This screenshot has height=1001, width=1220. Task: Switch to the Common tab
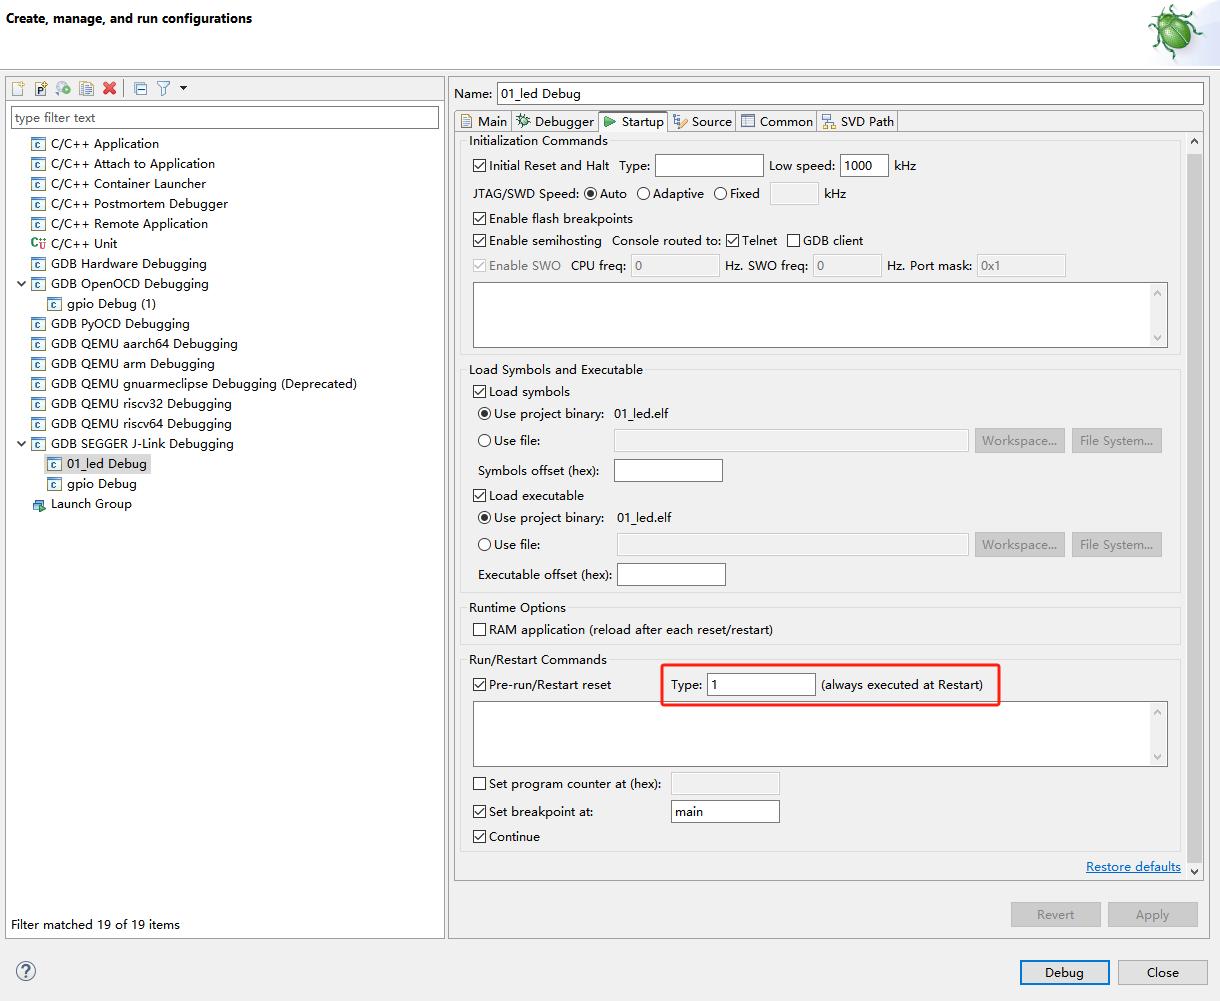(x=777, y=121)
